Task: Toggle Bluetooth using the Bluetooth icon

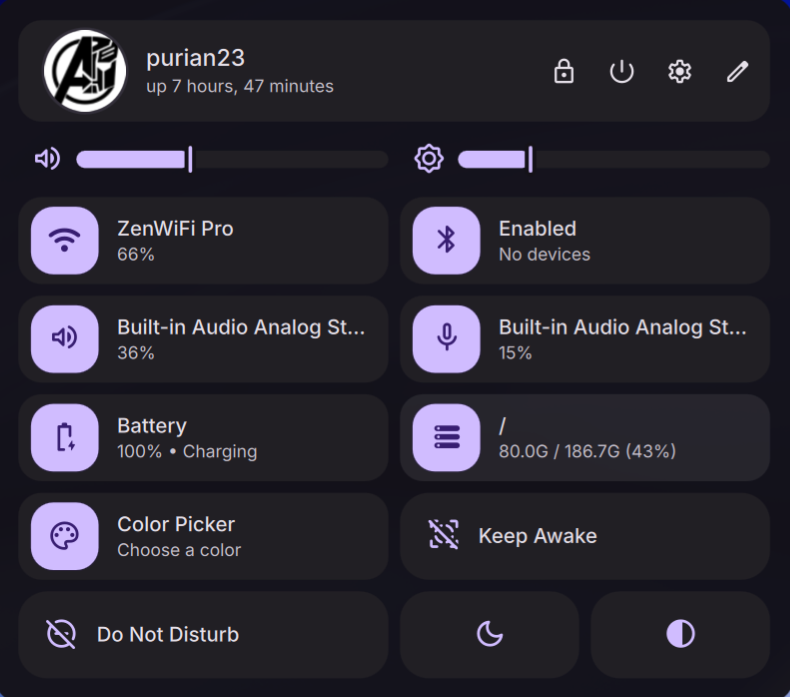Action: (446, 240)
